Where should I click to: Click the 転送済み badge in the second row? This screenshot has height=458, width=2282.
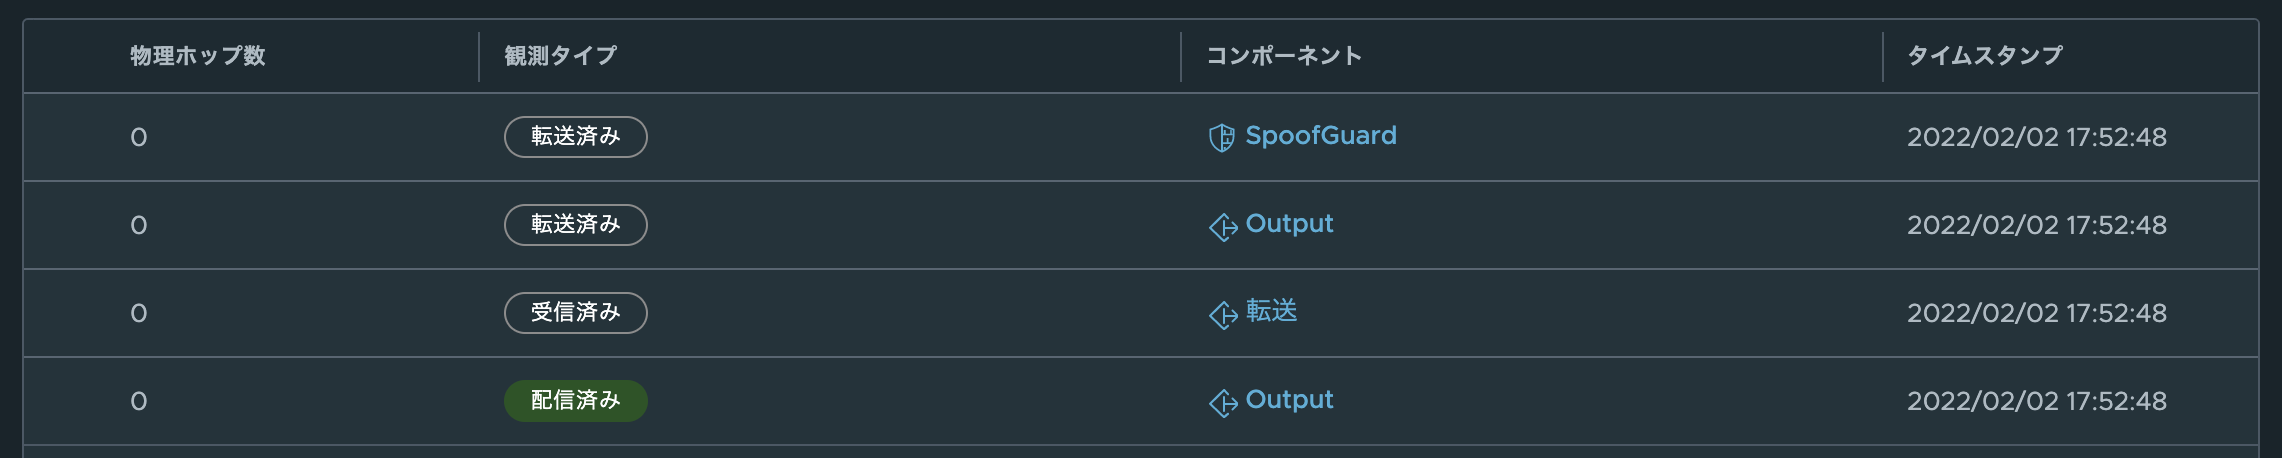coord(575,225)
